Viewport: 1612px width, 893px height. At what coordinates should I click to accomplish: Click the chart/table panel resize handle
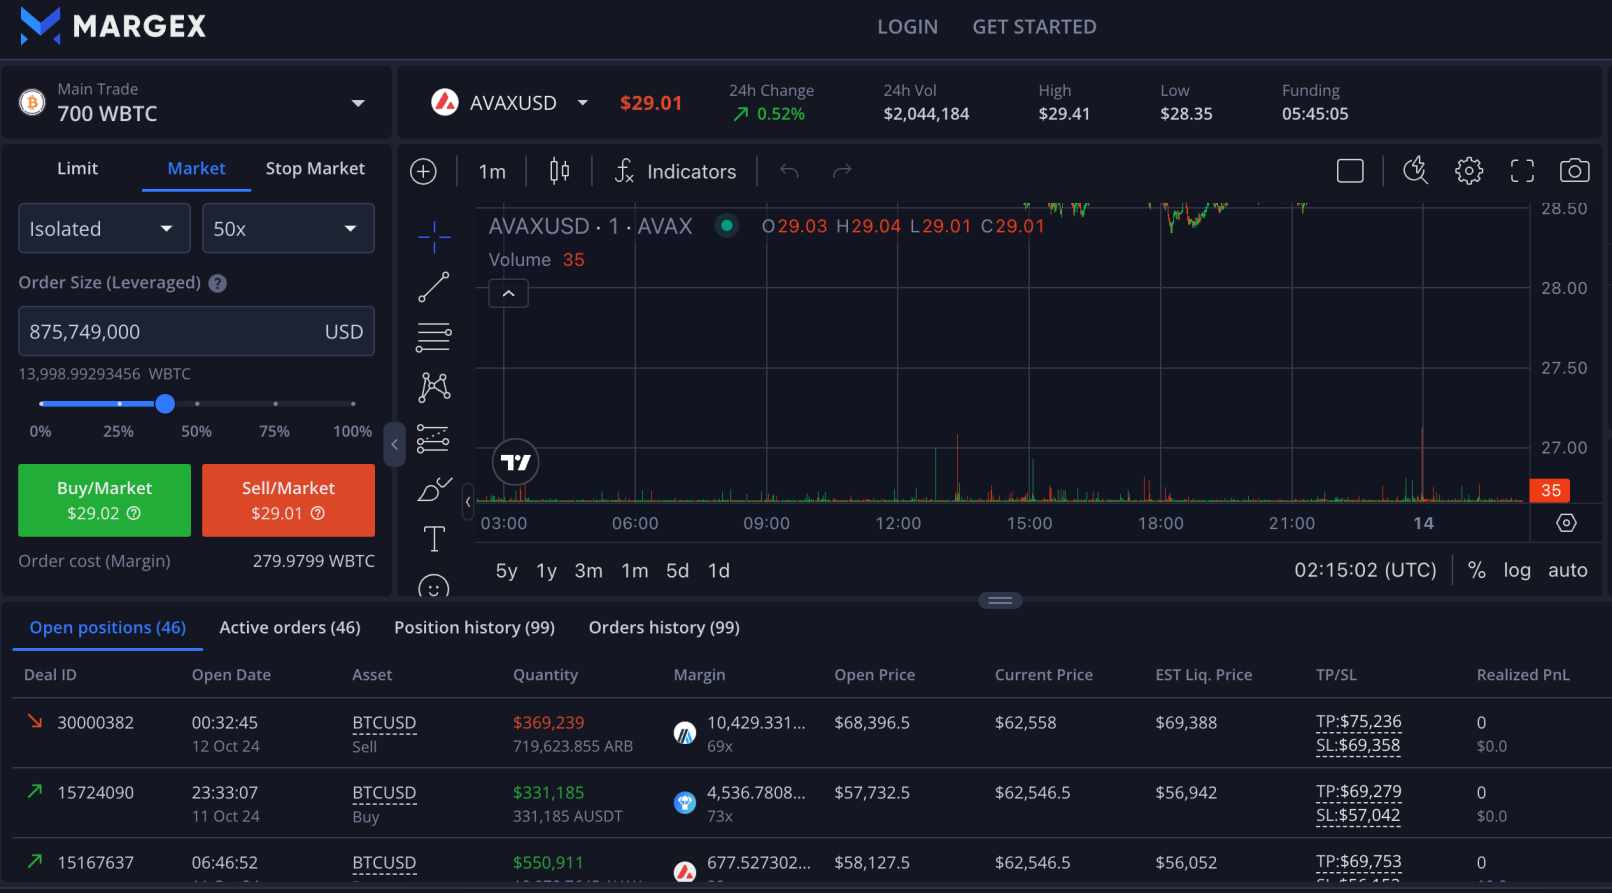click(x=1000, y=600)
